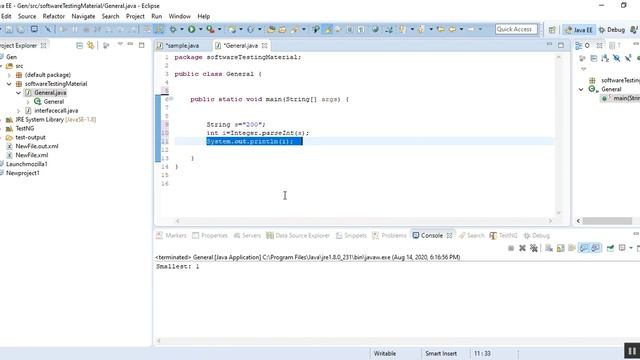
Task: Close the Console view tab
Action: click(x=449, y=236)
